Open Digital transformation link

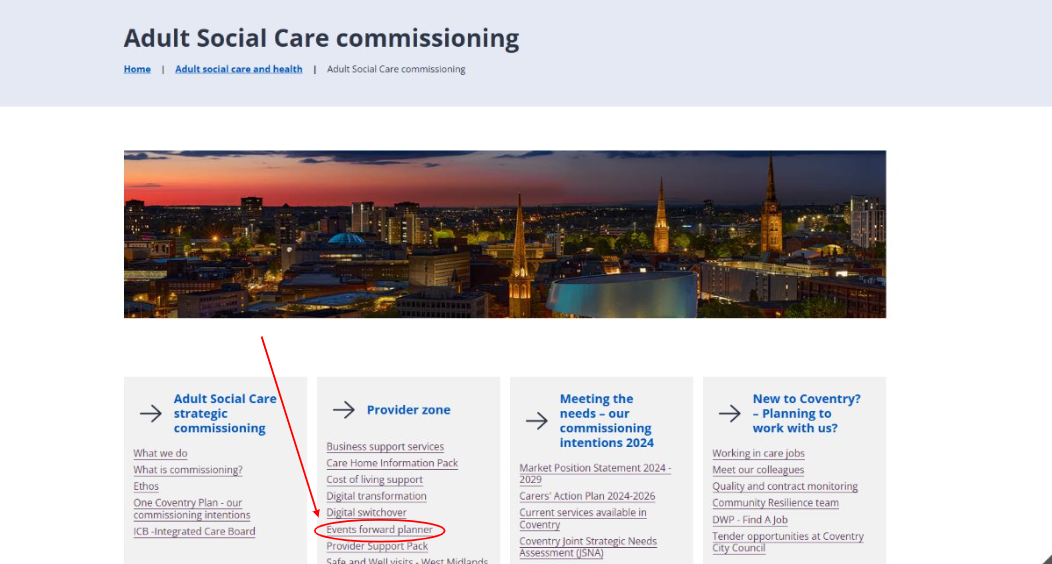click(x=376, y=496)
